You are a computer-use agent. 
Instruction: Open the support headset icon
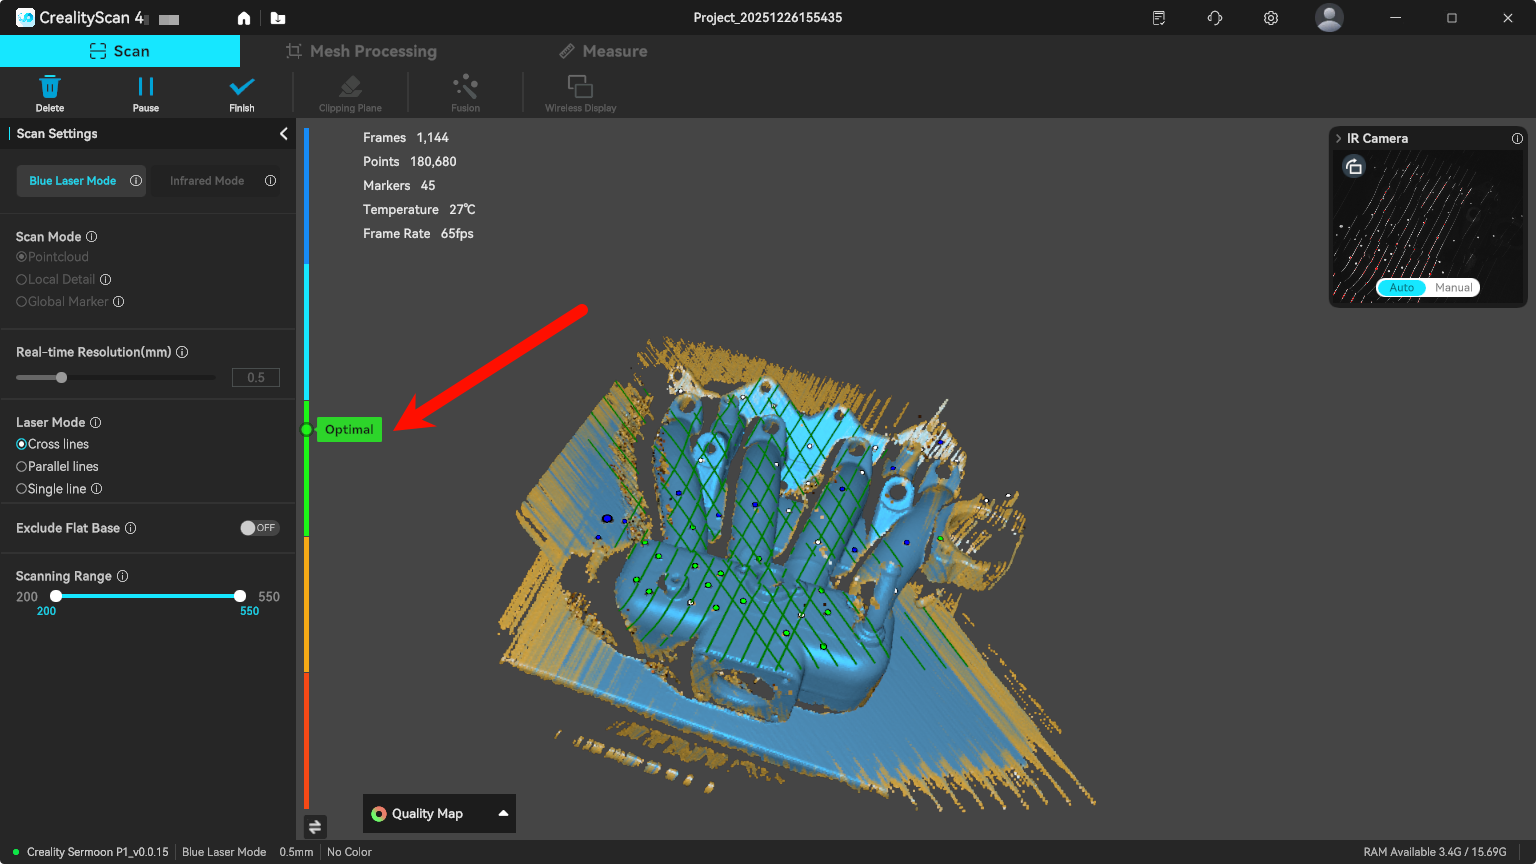pos(1215,18)
